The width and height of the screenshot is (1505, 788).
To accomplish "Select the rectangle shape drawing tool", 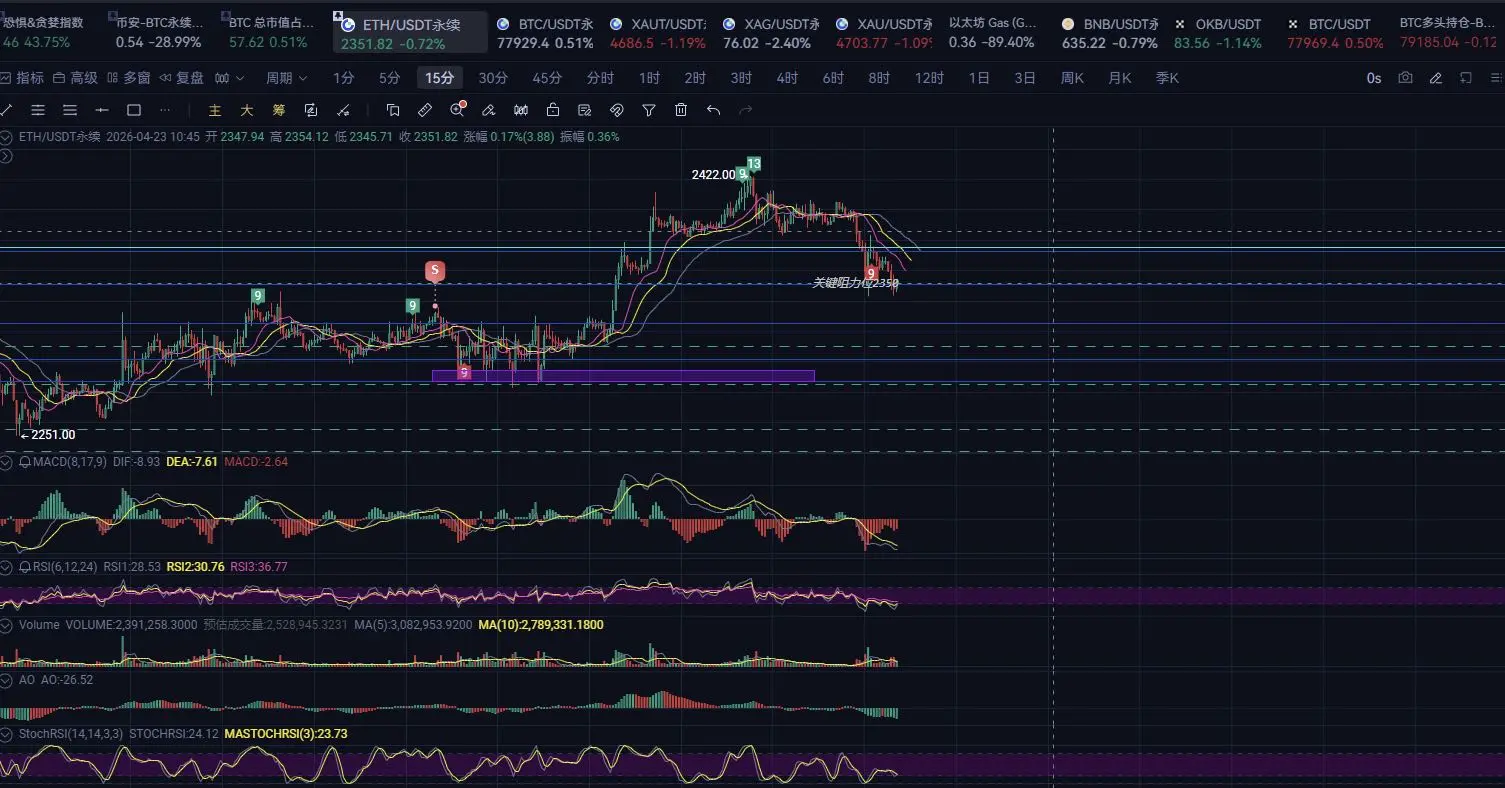I will click(134, 110).
